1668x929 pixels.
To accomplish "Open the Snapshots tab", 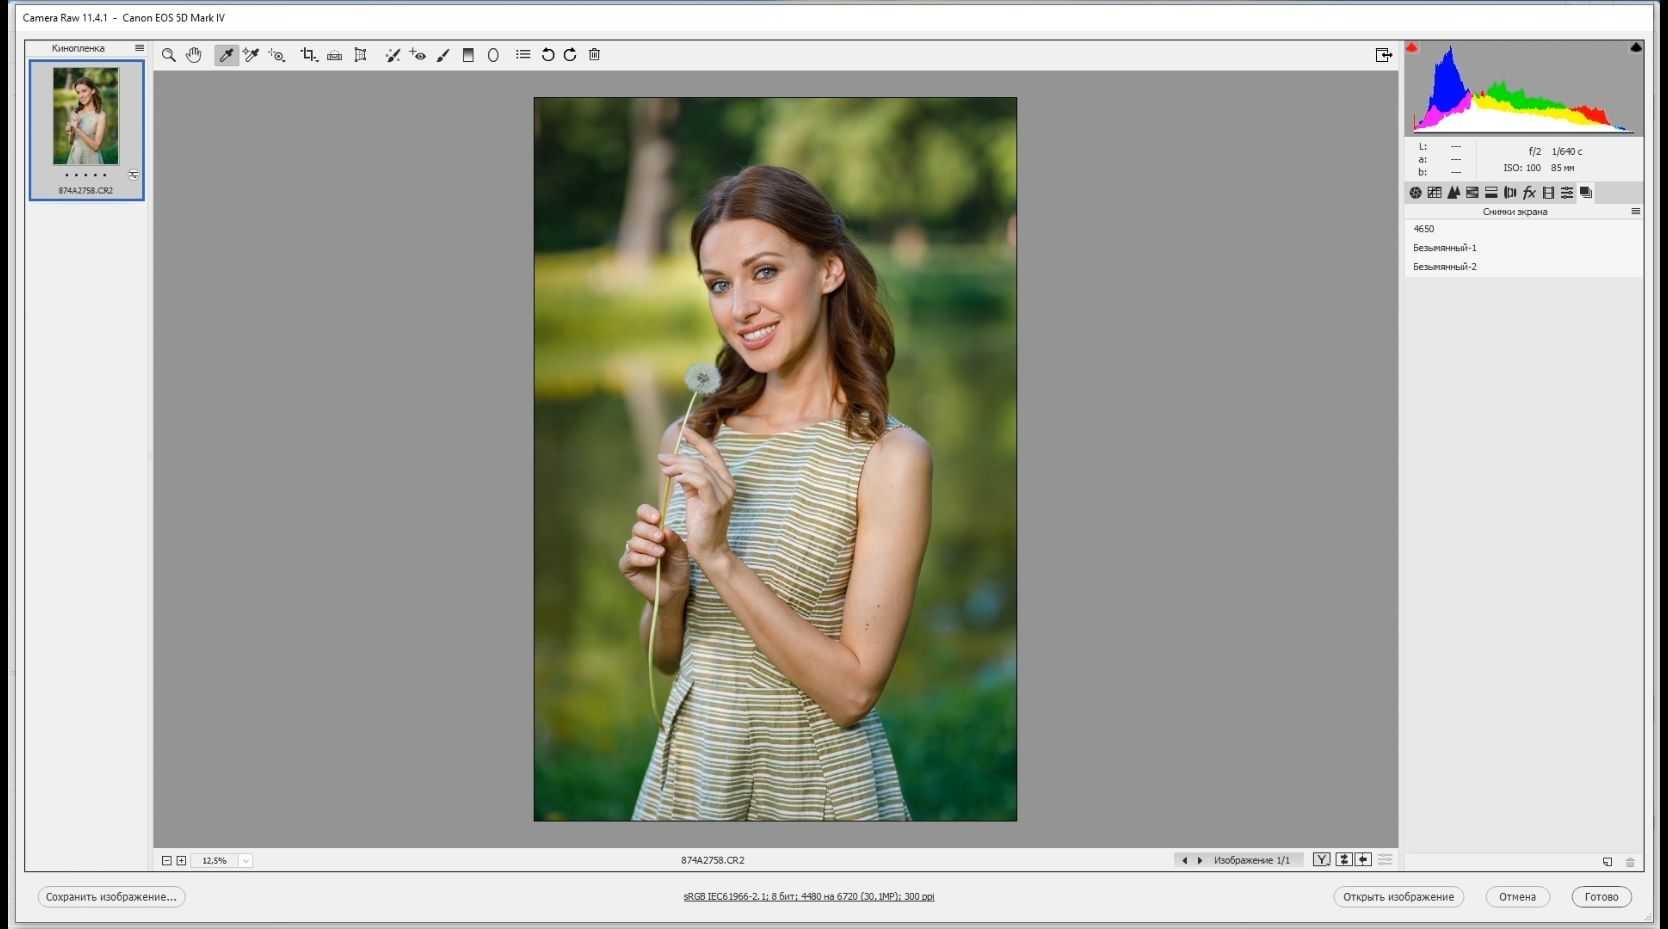I will (x=1586, y=192).
